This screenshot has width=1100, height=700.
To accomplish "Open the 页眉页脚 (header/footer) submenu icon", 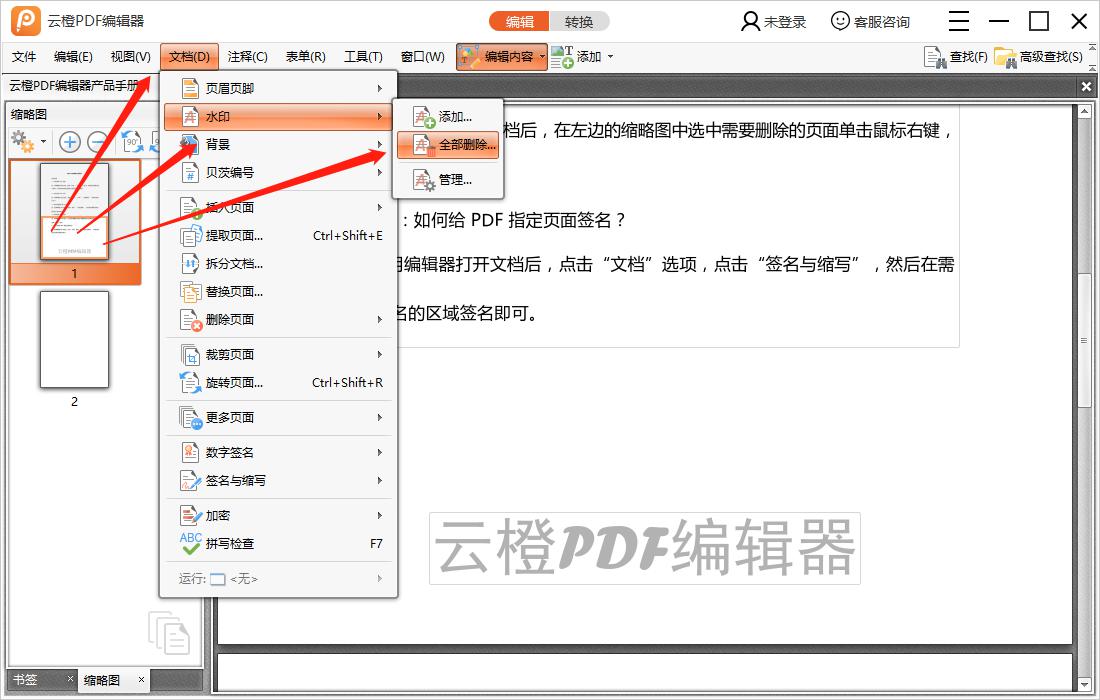I will click(x=190, y=87).
